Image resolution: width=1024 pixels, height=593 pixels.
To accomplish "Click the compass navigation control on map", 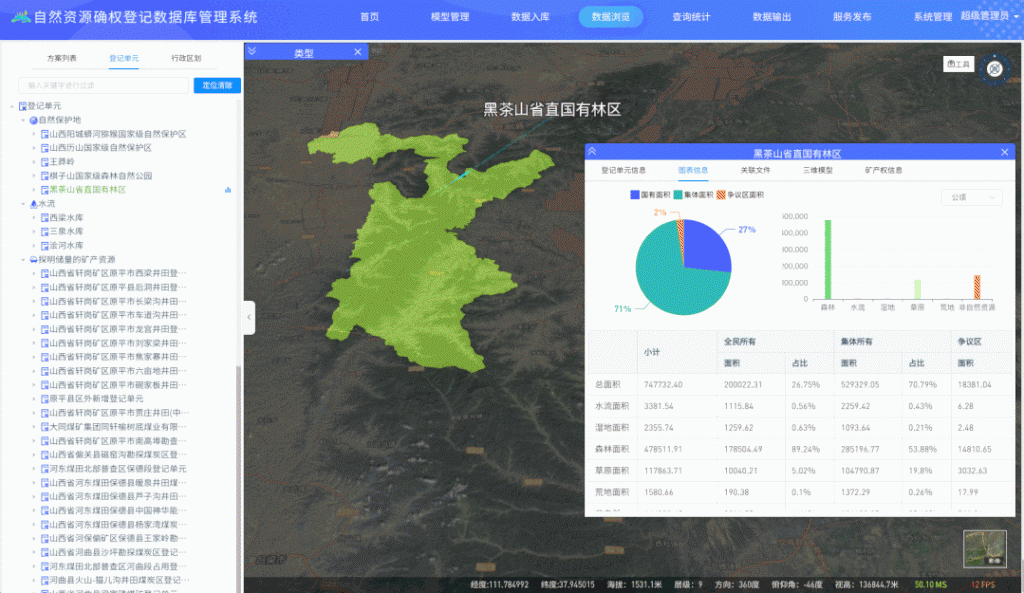I will tap(994, 68).
